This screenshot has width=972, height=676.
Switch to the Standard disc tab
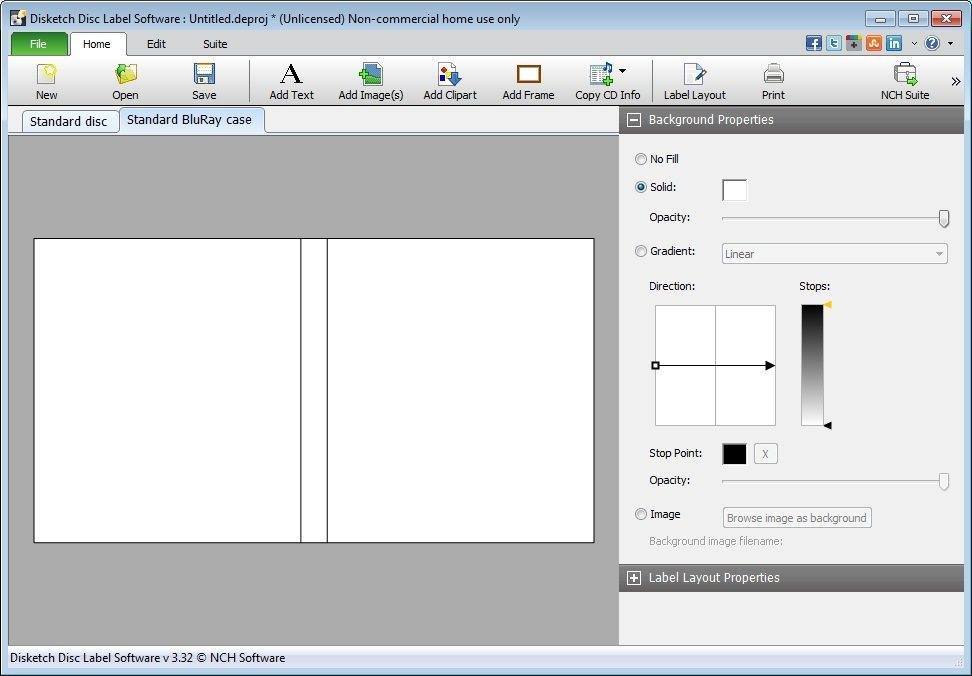tap(69, 120)
